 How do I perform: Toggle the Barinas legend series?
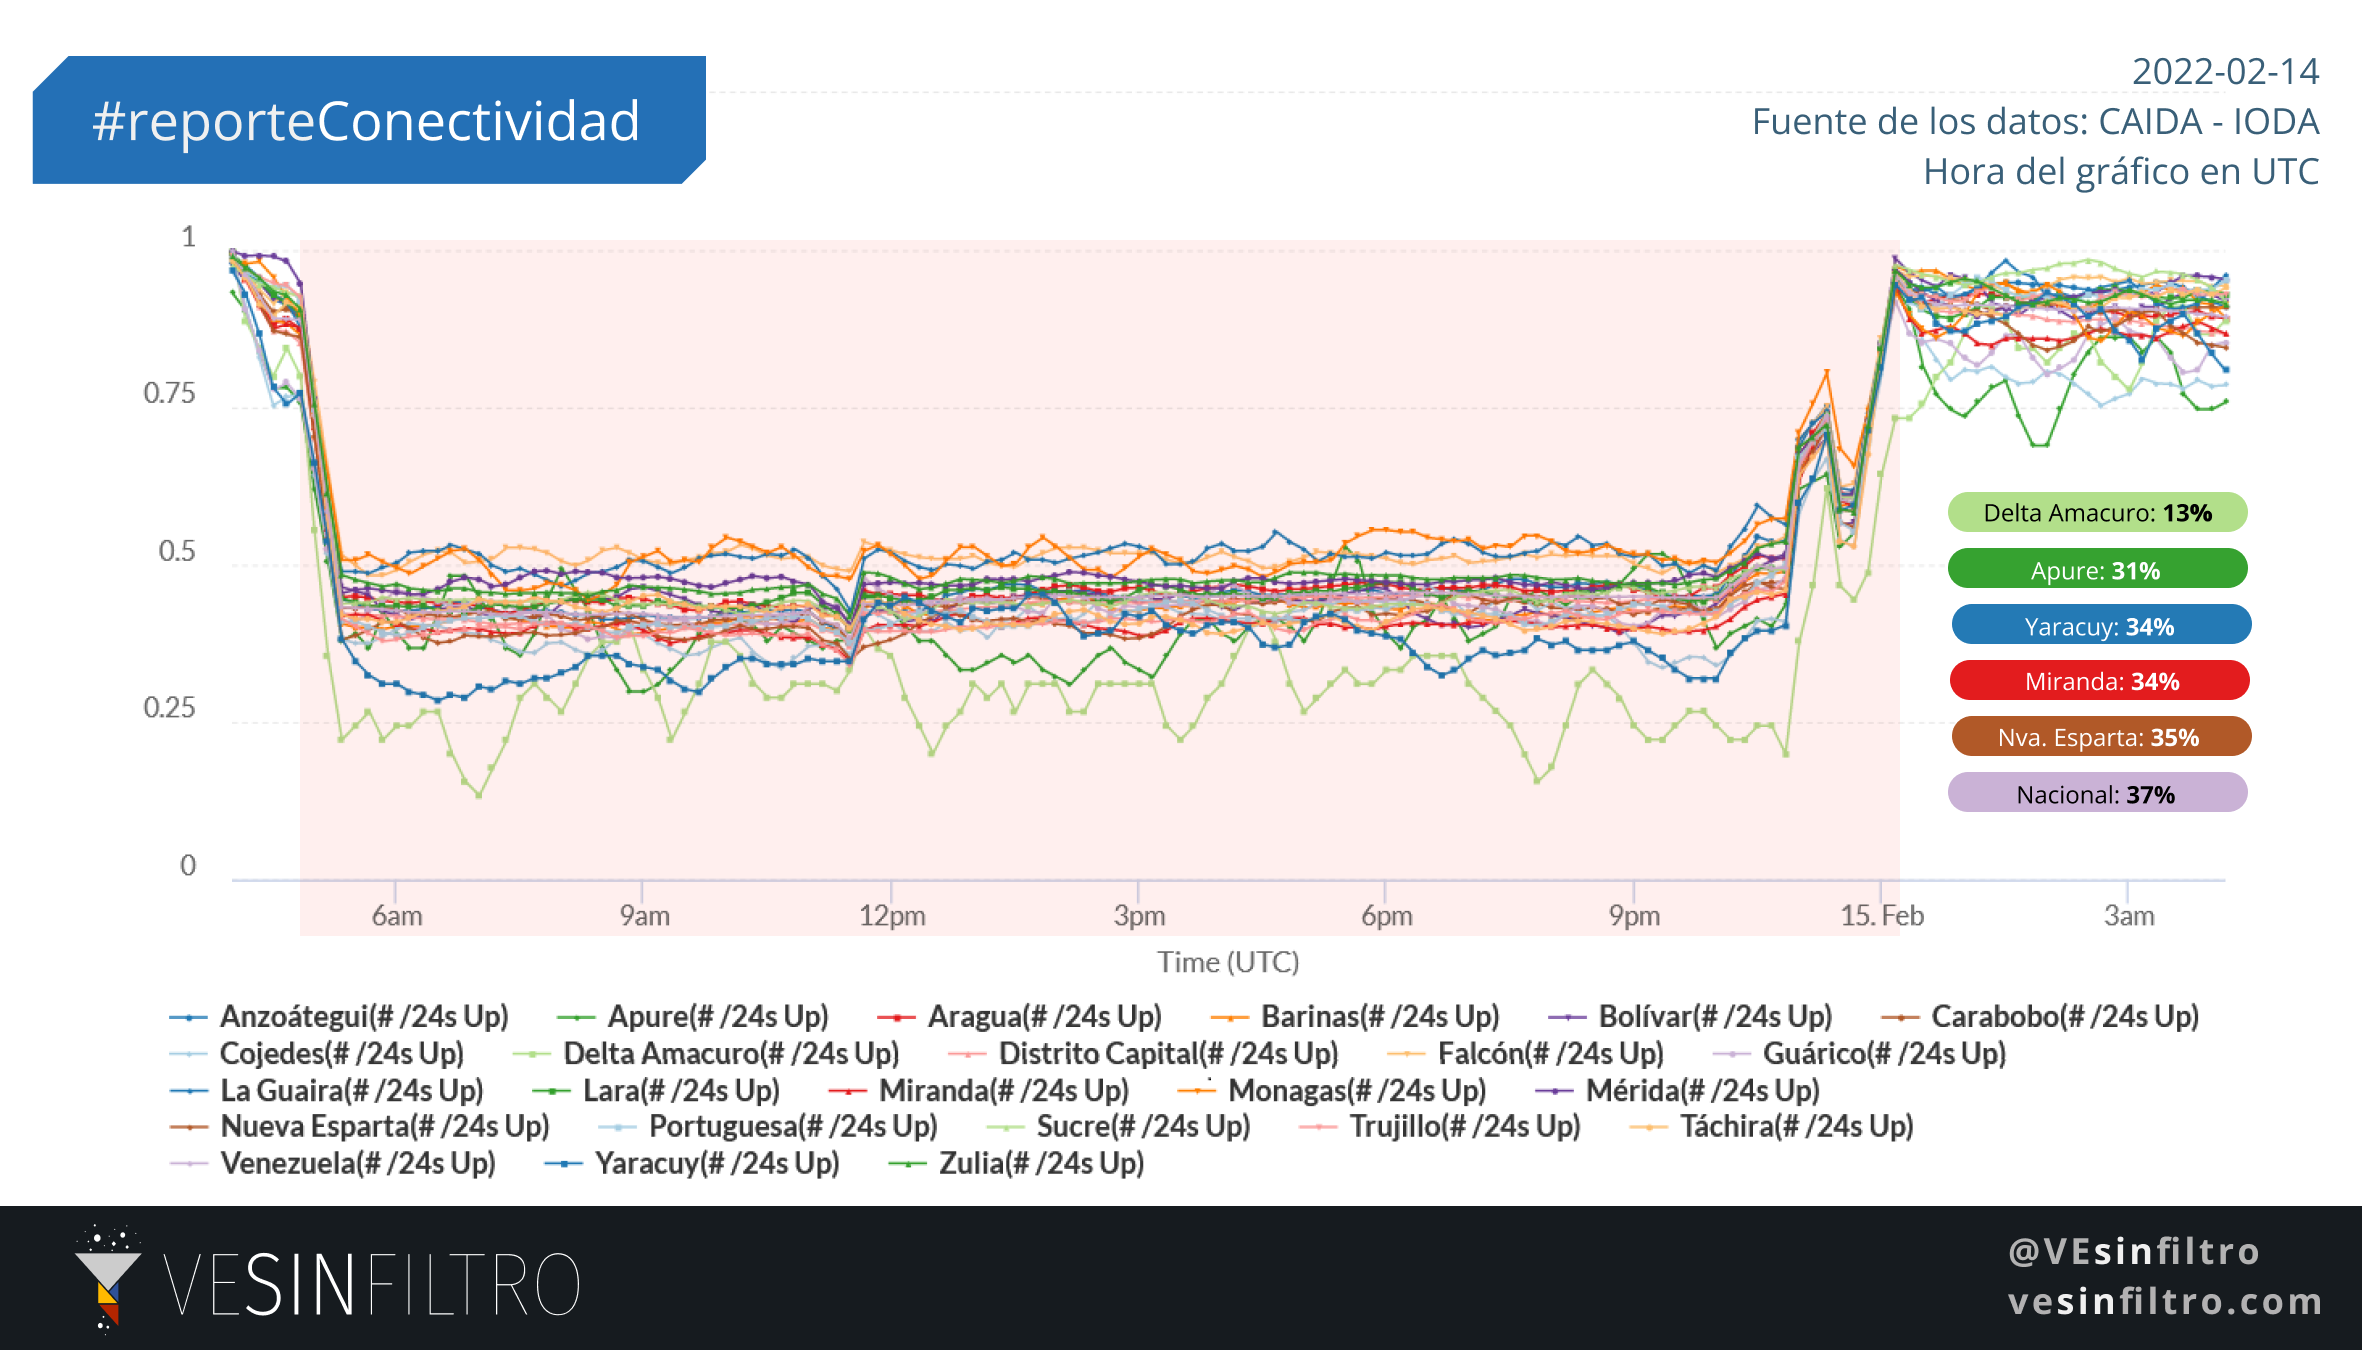(1355, 1016)
